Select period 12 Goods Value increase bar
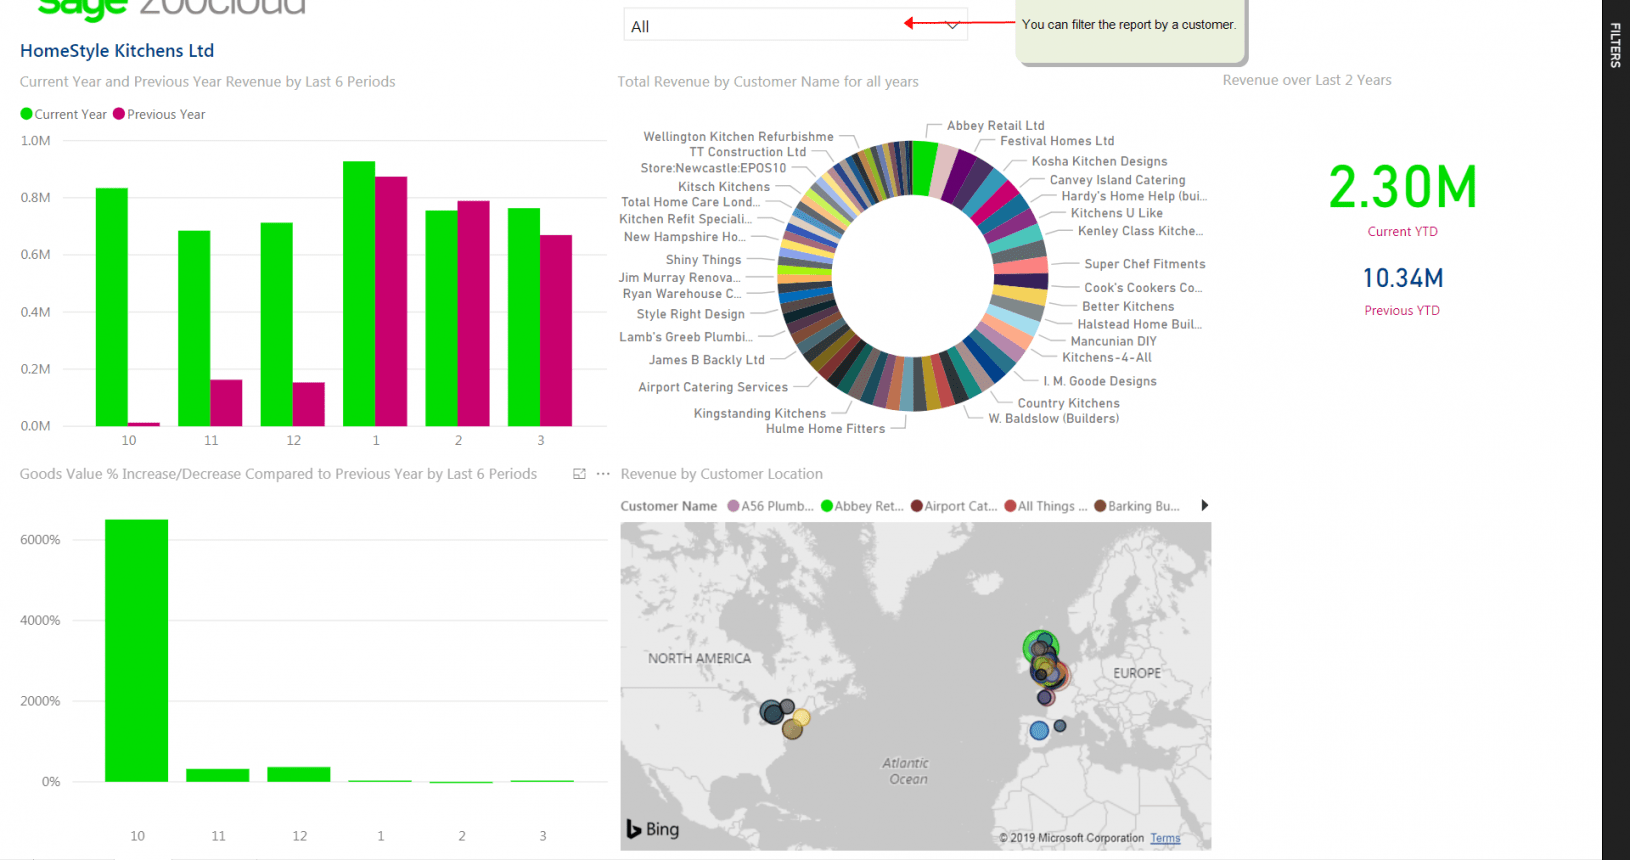Viewport: 1630px width, 860px height. pyautogui.click(x=299, y=774)
